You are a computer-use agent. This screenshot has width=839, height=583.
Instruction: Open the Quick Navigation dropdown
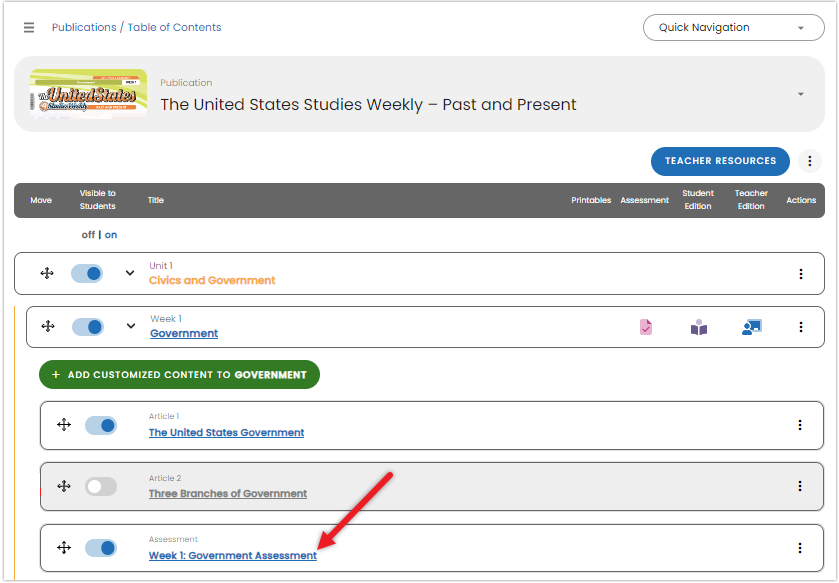(x=733, y=27)
